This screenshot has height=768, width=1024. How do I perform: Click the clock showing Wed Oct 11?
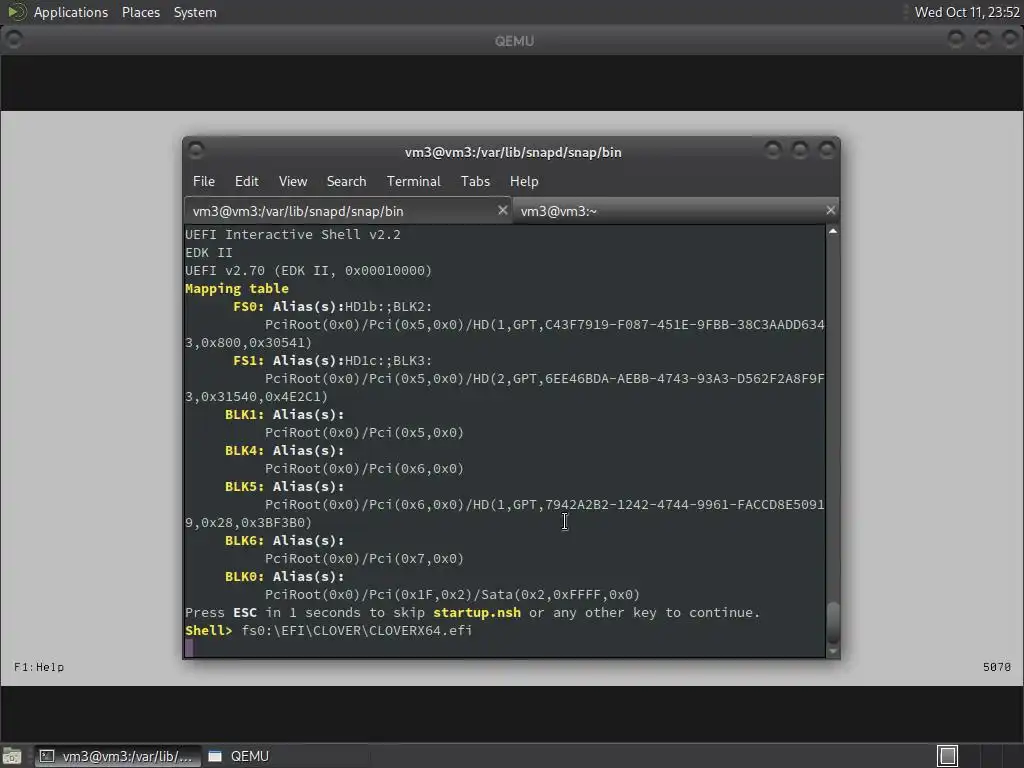(967, 12)
